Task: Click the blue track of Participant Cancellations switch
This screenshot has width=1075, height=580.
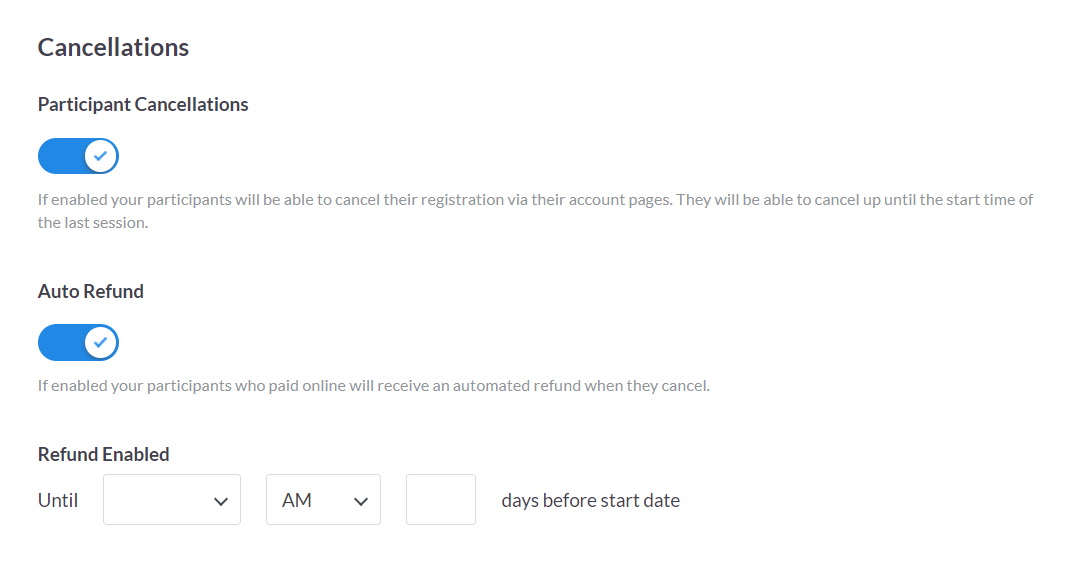Action: [60, 156]
